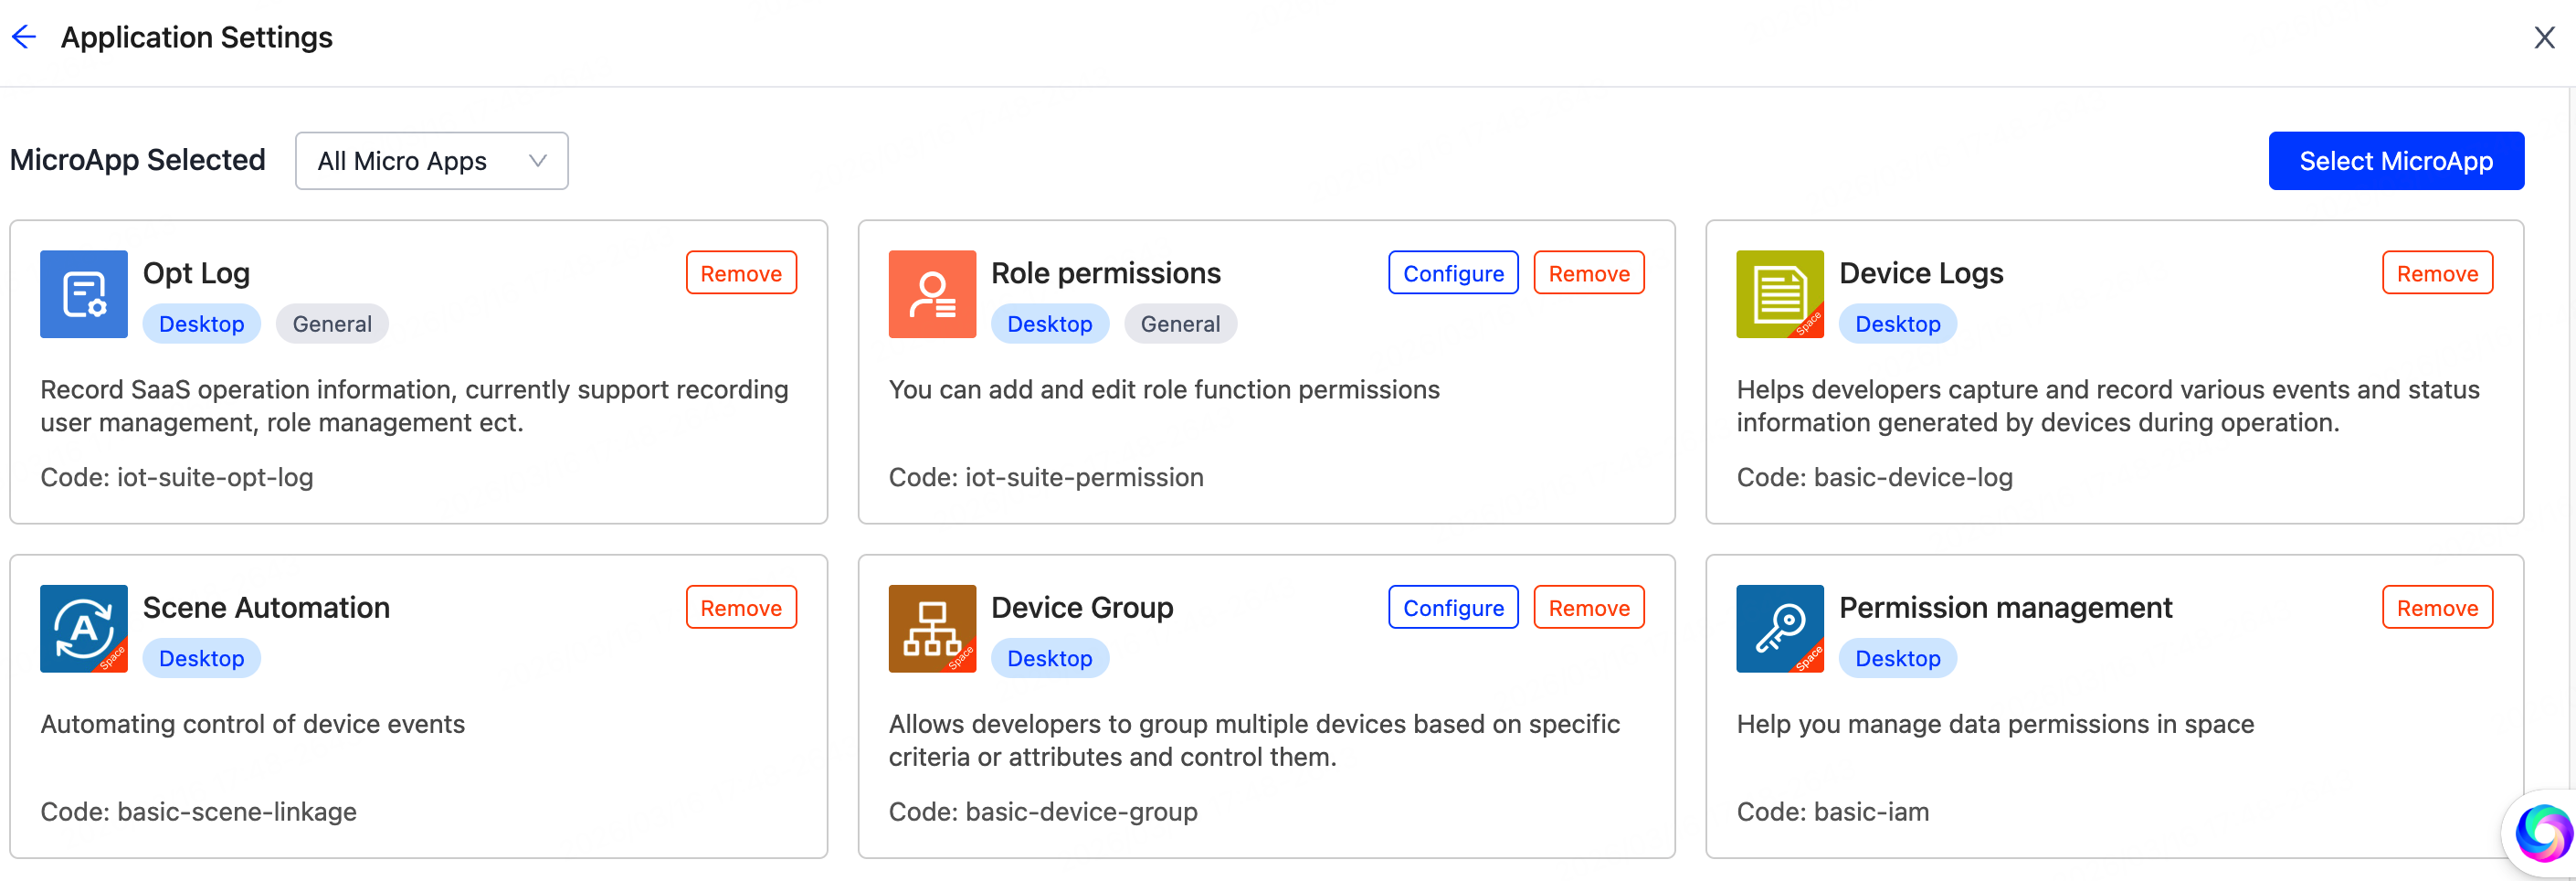The width and height of the screenshot is (2576, 881).
Task: Click the back arrow beside Application Settings
Action: (23, 37)
